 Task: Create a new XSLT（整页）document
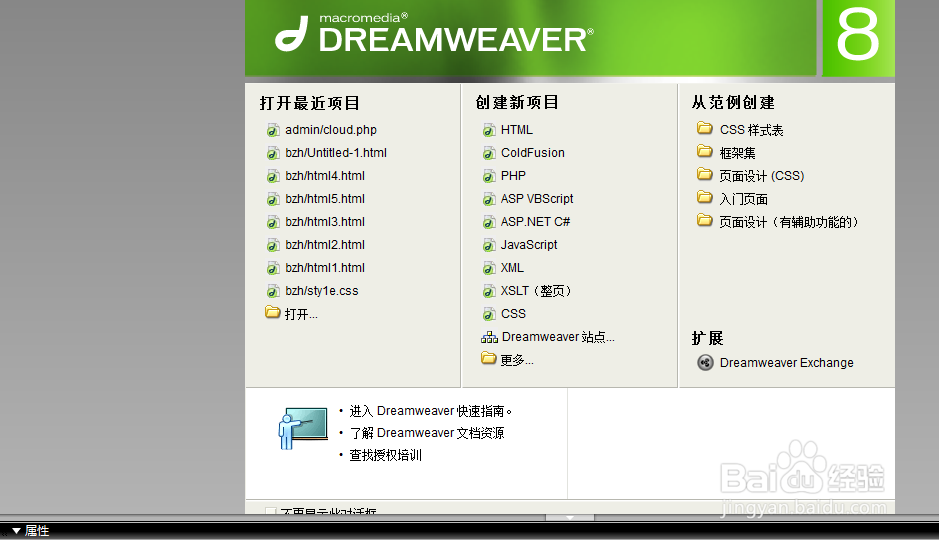tap(536, 291)
